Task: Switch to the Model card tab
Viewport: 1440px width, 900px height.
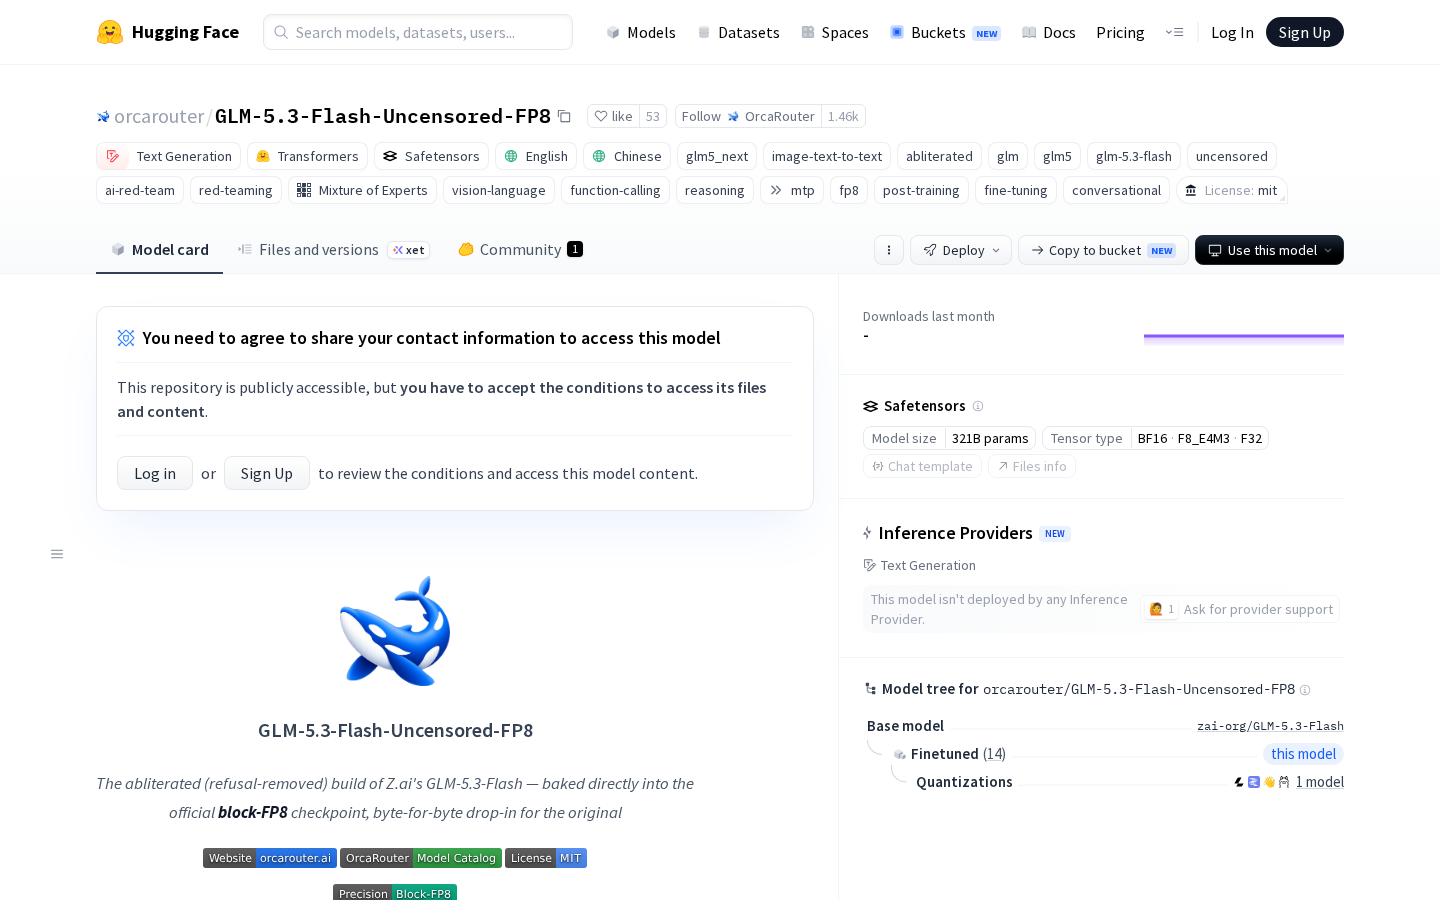Action: coord(160,250)
